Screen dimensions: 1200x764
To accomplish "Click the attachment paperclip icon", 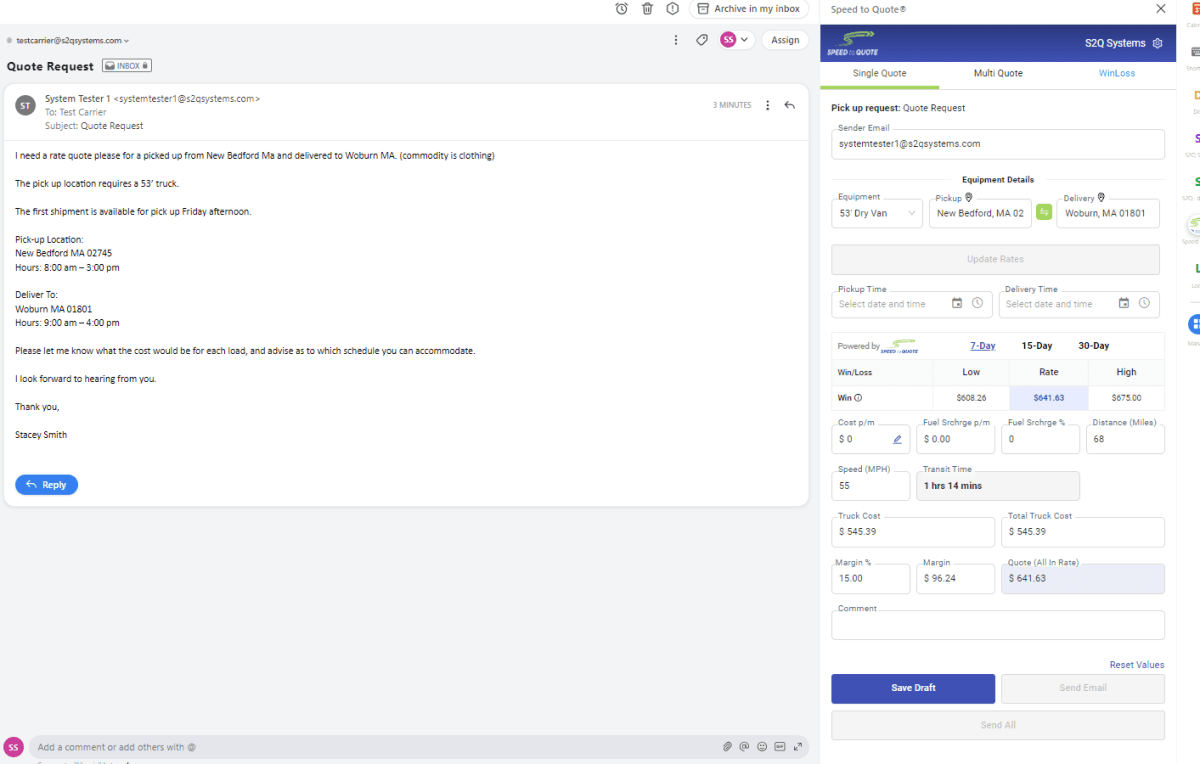I will pos(728,747).
